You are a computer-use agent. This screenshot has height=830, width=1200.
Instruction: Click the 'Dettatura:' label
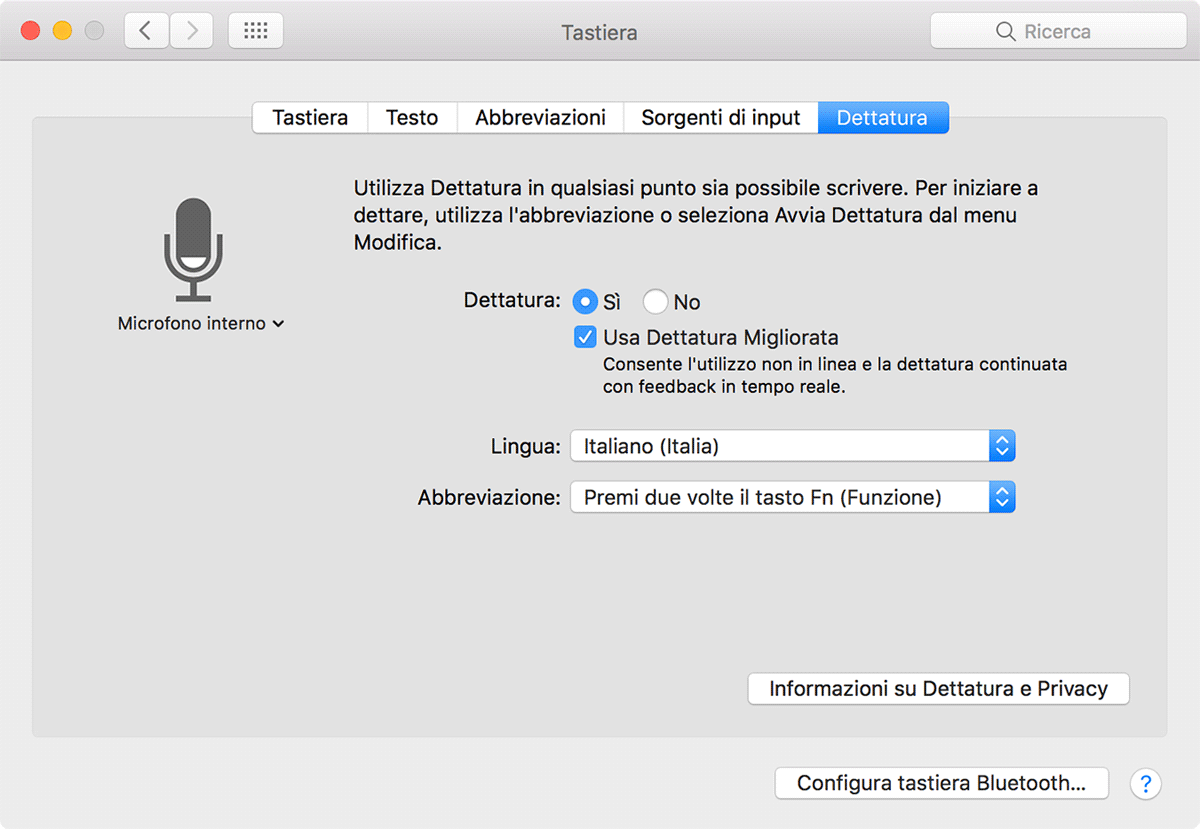(x=512, y=299)
